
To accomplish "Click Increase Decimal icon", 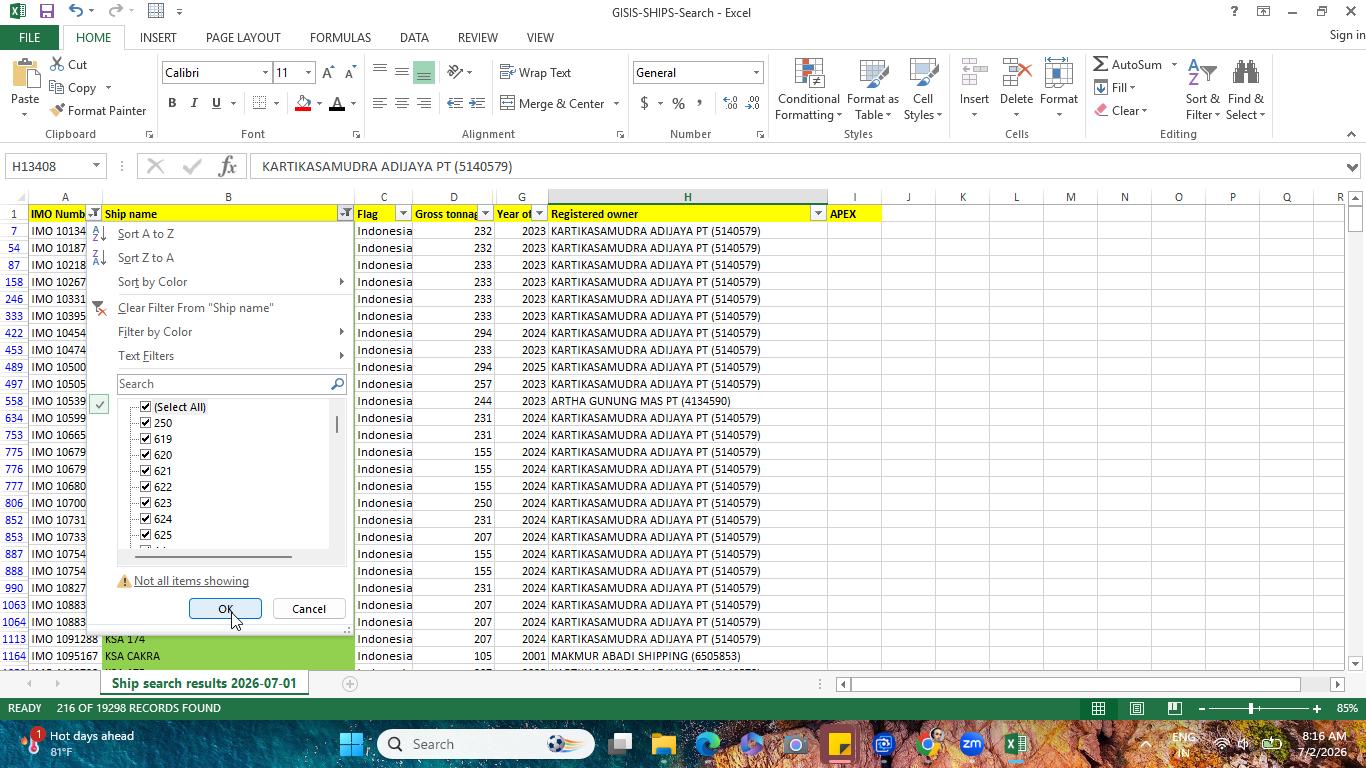I will (x=730, y=103).
